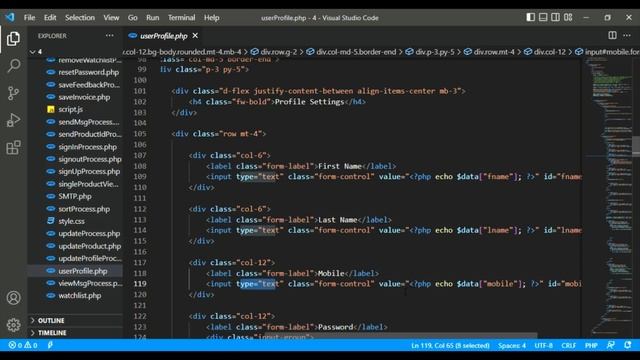Click the errors and warnings status indicator
The width and height of the screenshot is (640, 360).
click(23, 345)
